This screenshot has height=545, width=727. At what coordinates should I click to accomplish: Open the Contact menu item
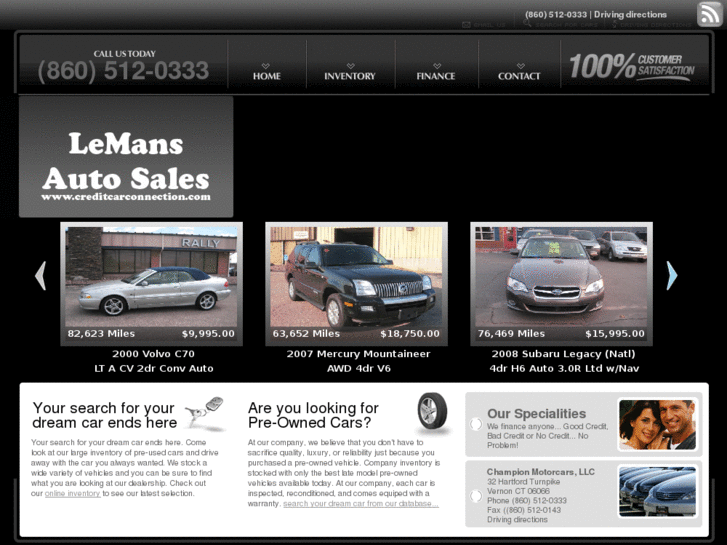coord(519,76)
